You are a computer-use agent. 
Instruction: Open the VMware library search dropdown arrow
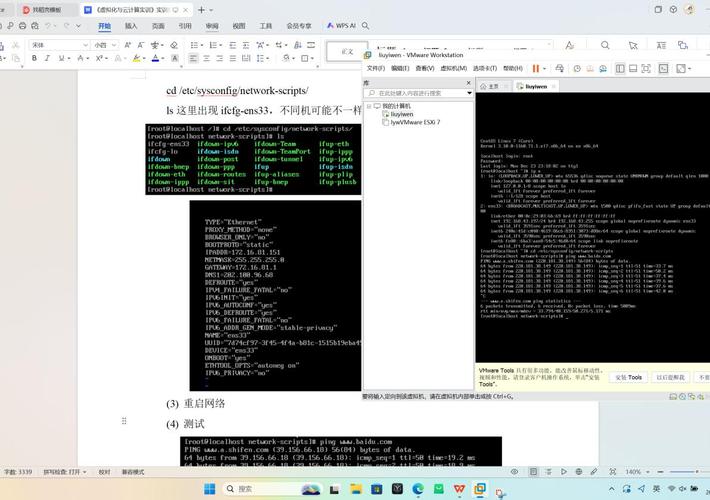(469, 93)
